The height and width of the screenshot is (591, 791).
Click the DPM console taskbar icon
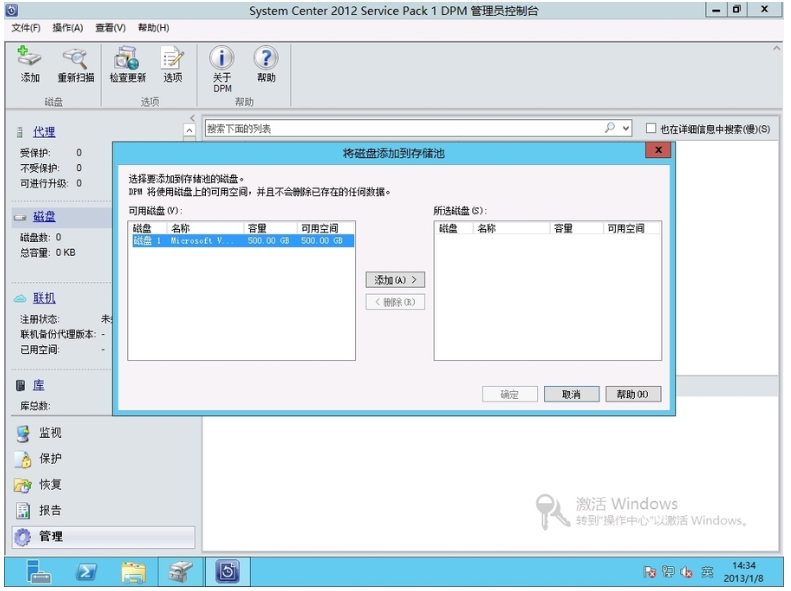coord(228,572)
